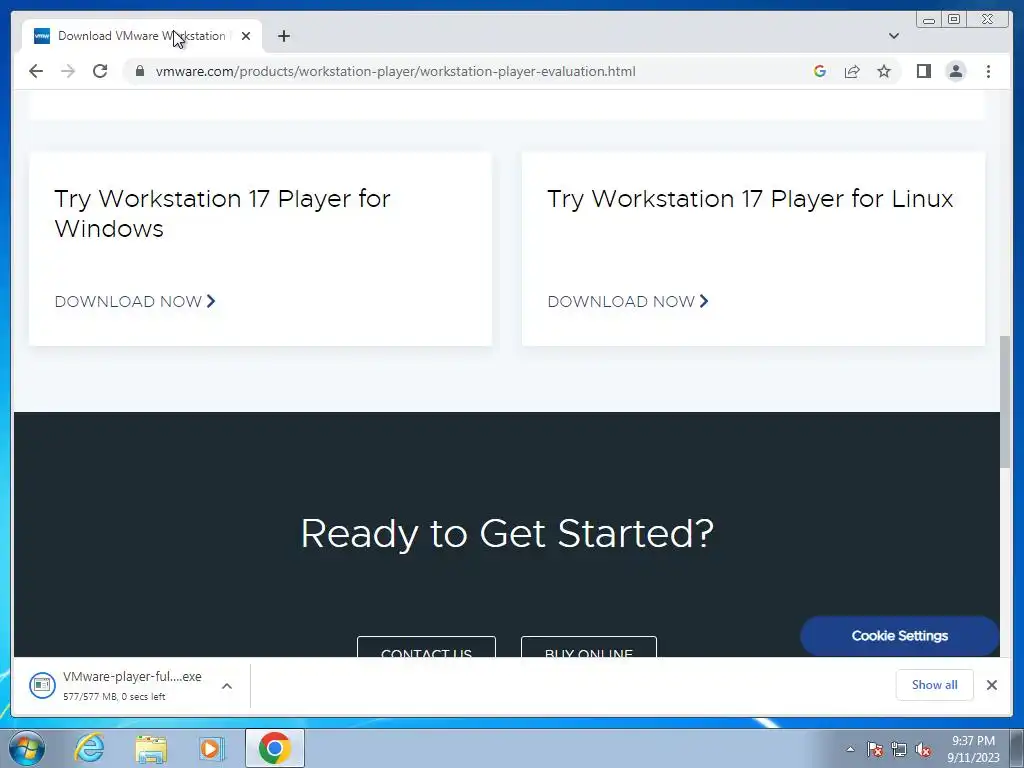Click the '577/577 MB, 0 secs left' status
Screen dimensions: 1024x768
[114, 697]
